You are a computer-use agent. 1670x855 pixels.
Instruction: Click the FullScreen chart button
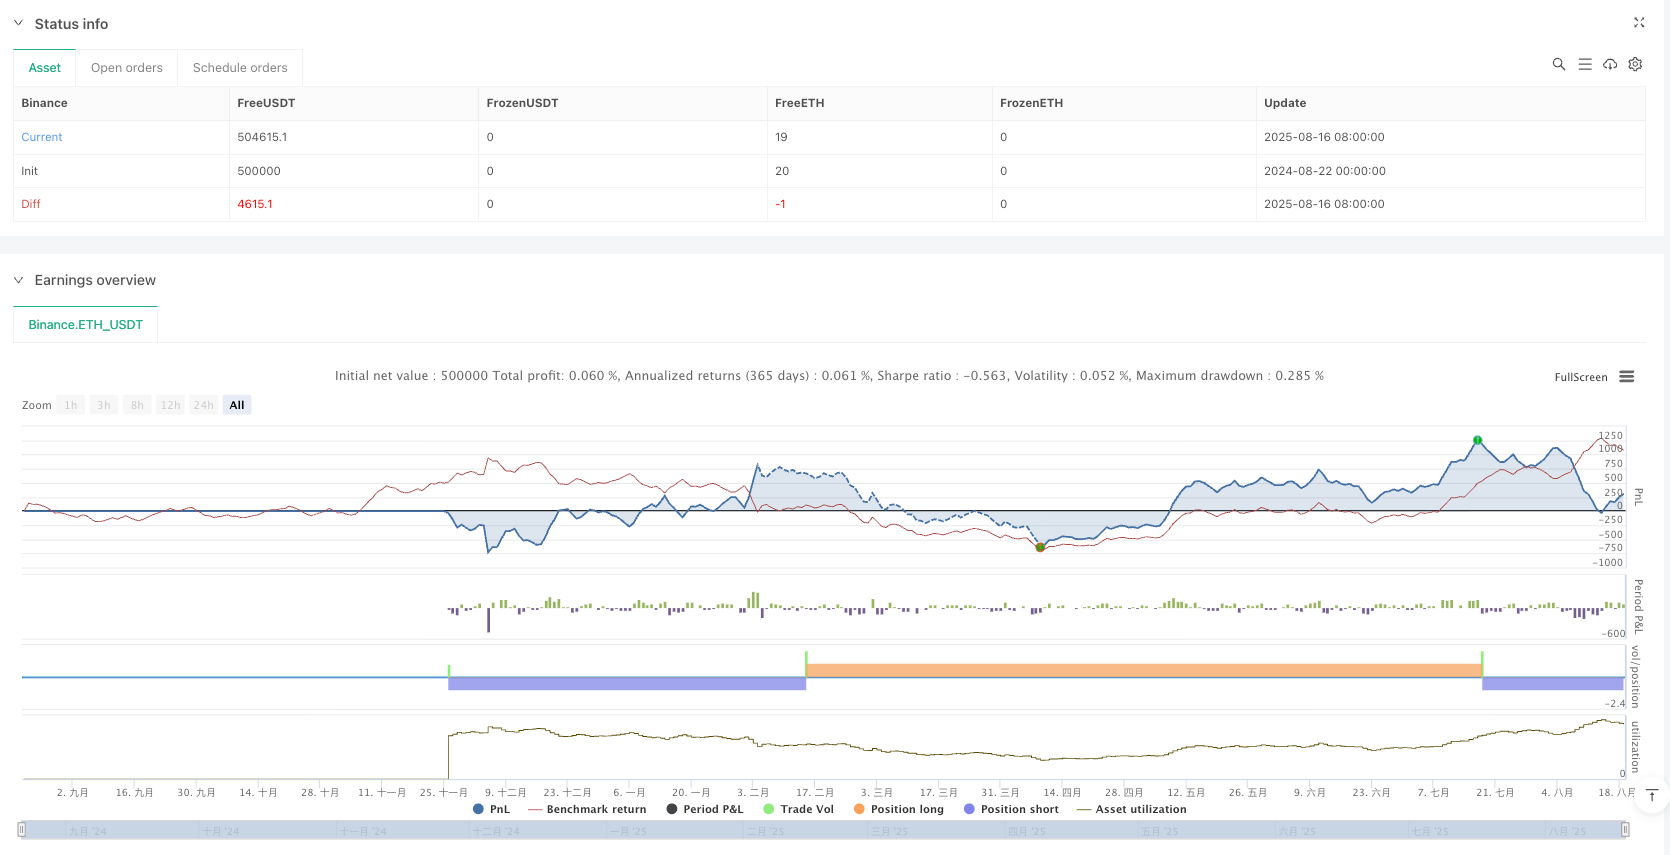[1580, 377]
